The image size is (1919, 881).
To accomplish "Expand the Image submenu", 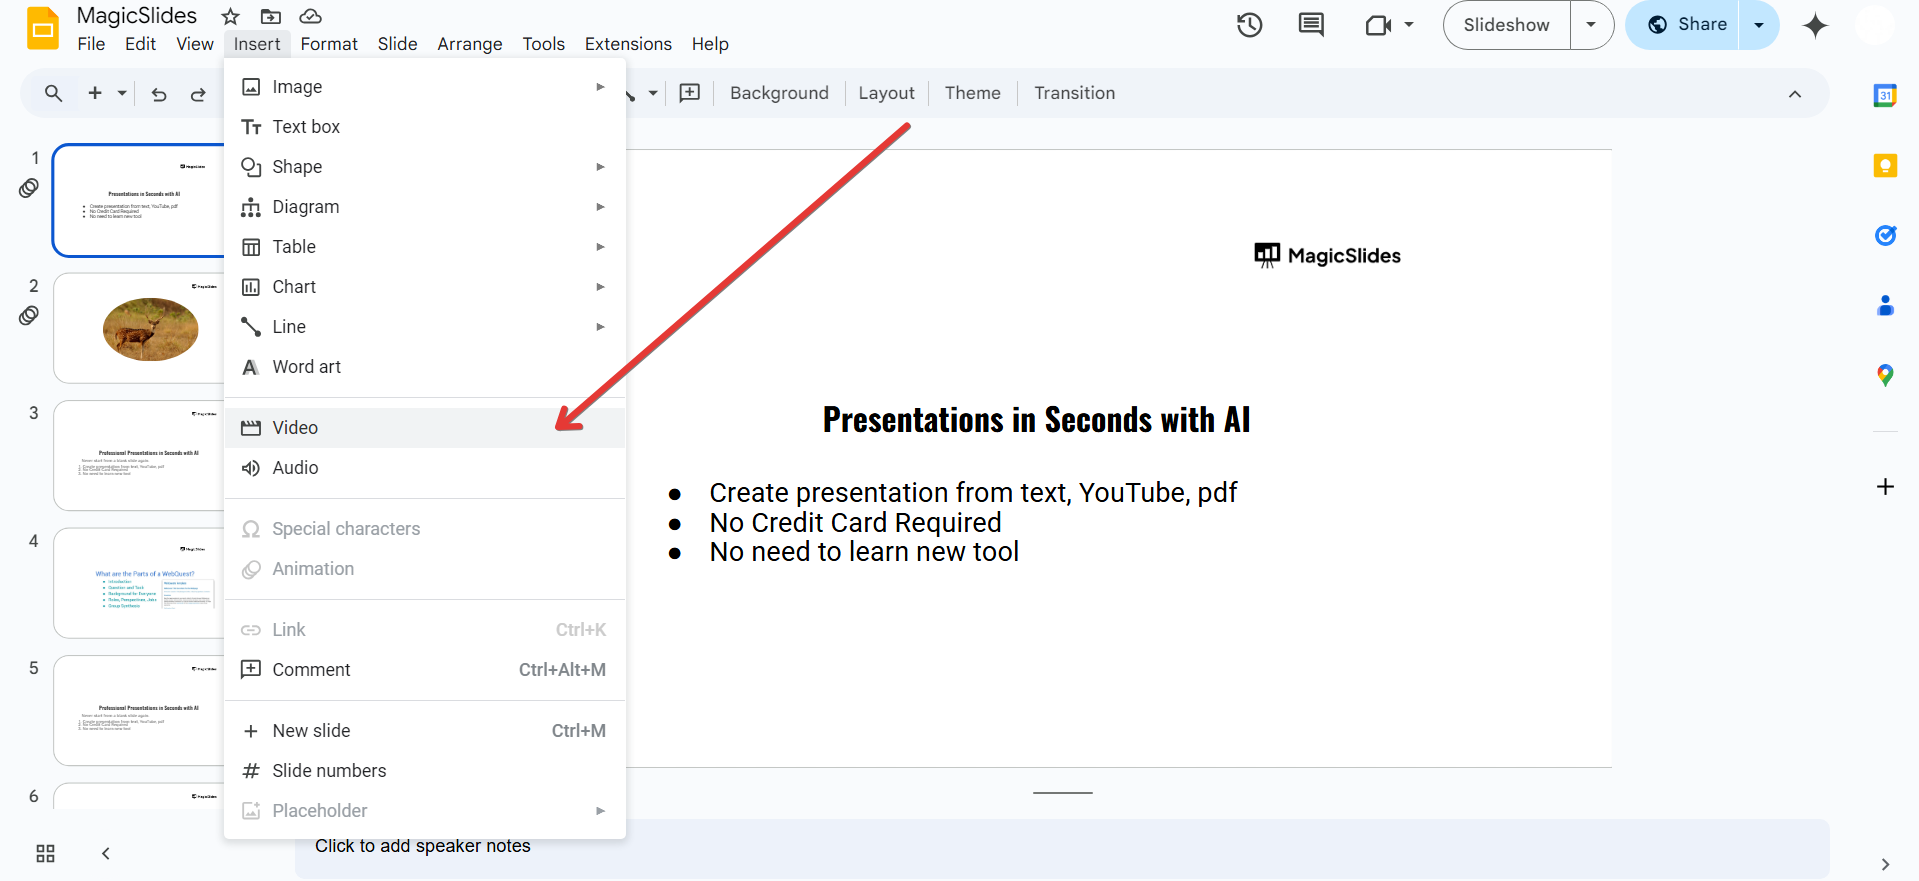I will coord(425,87).
